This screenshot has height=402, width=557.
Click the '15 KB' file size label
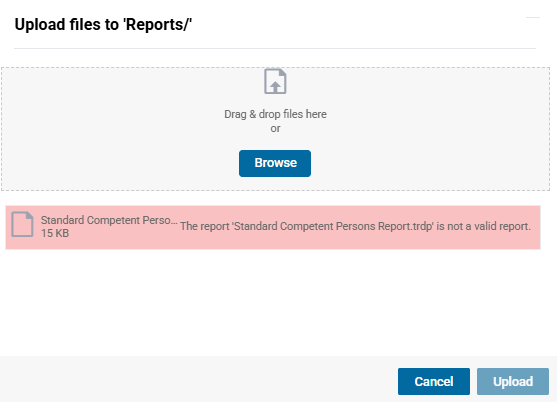[x=55, y=233]
